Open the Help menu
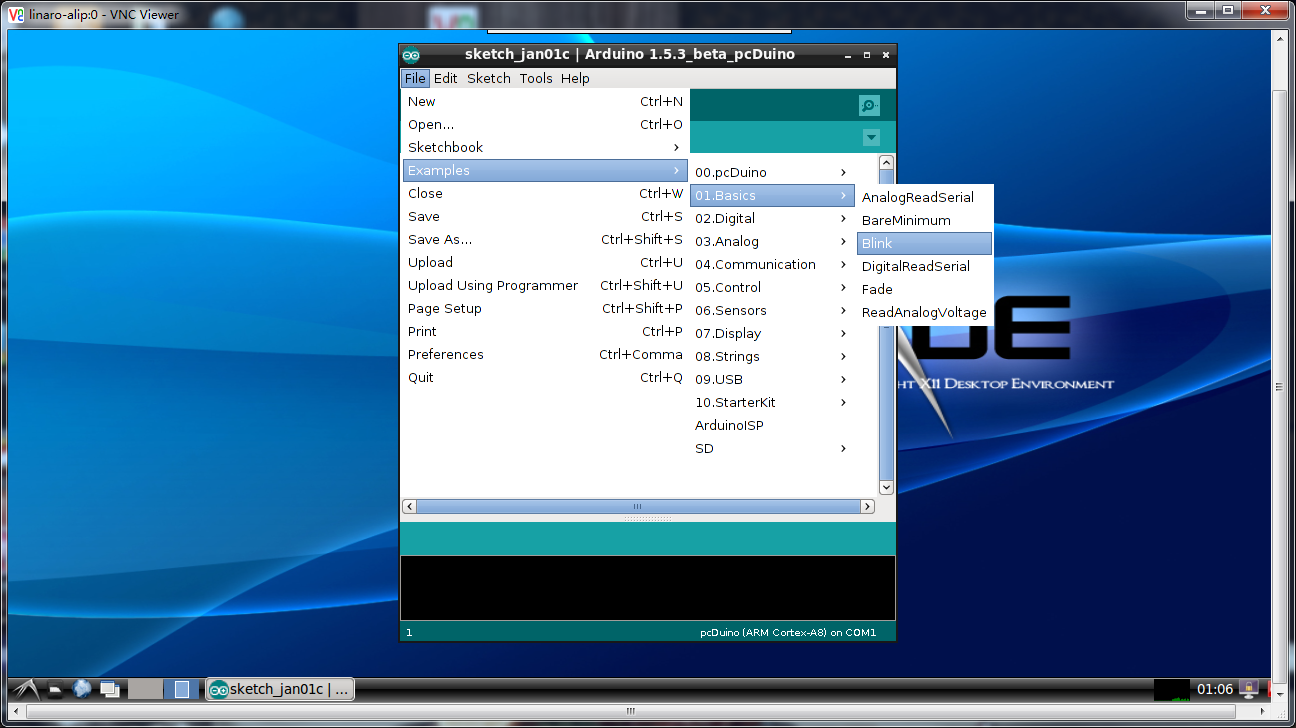Image resolution: width=1296 pixels, height=728 pixels. click(575, 78)
